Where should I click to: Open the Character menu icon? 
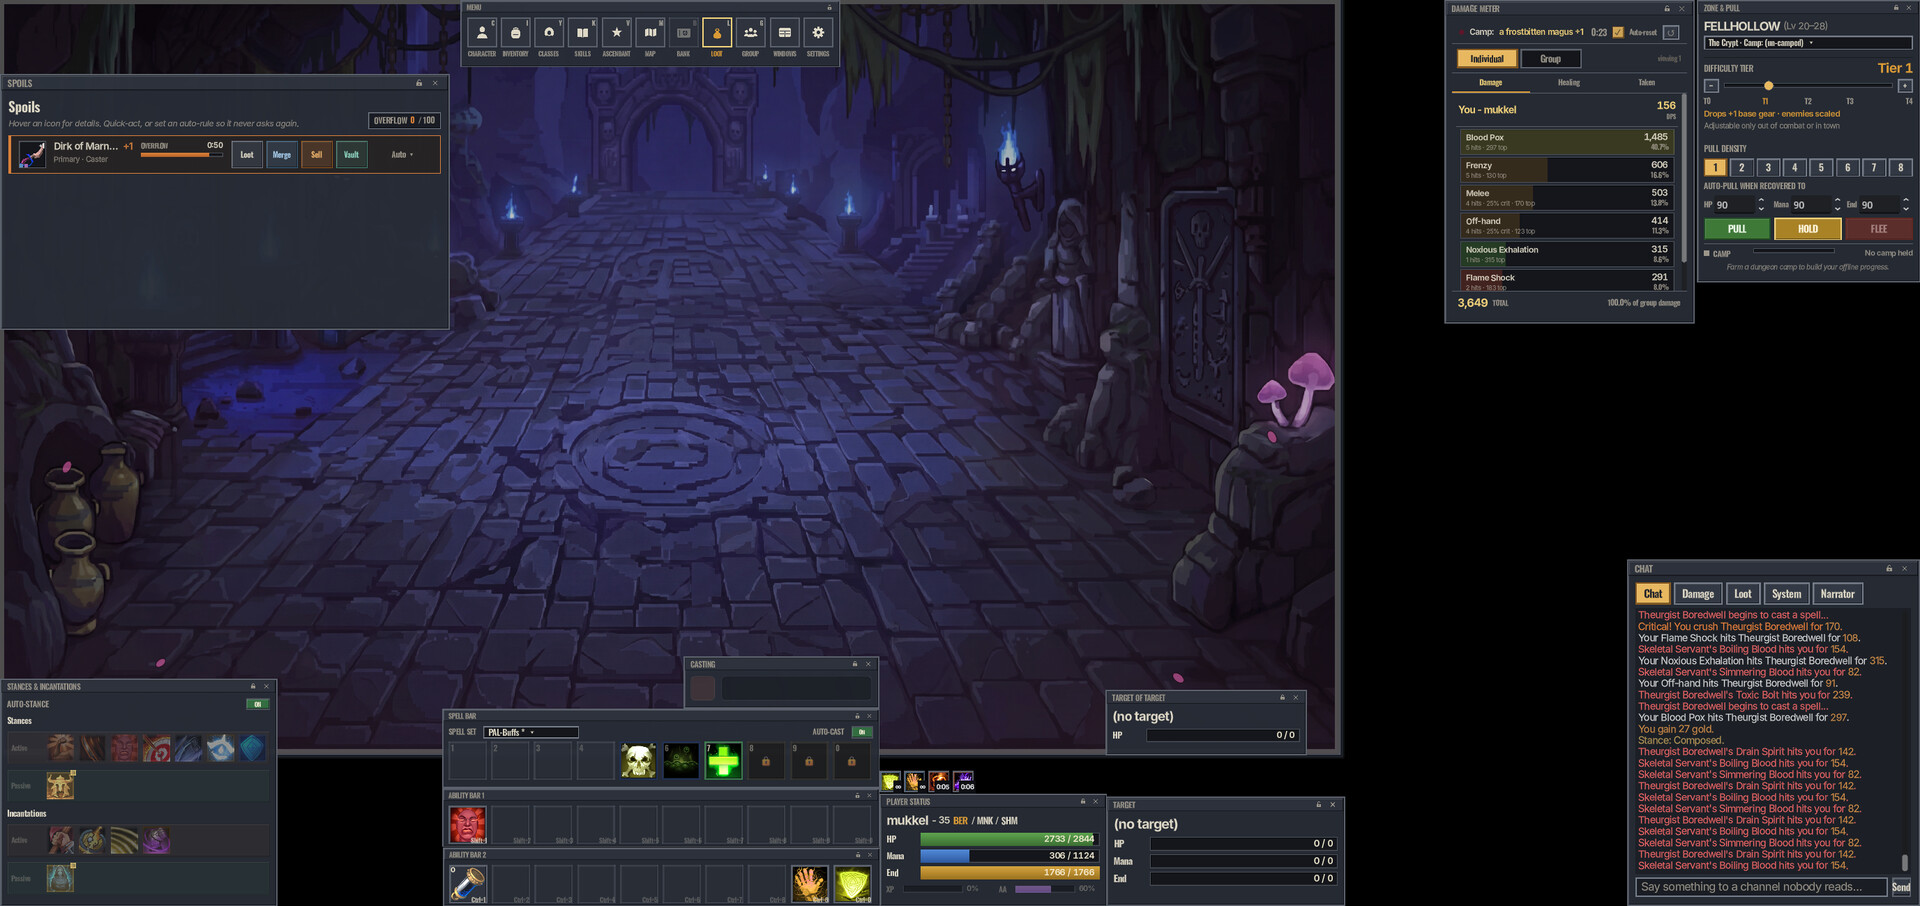pos(481,33)
